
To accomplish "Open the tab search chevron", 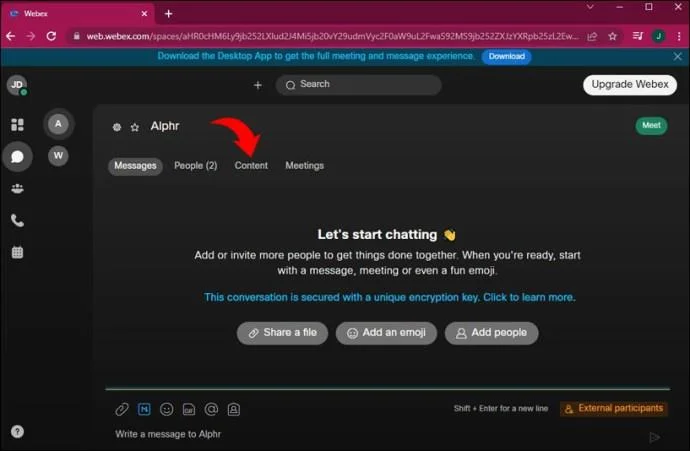I will tap(590, 7).
